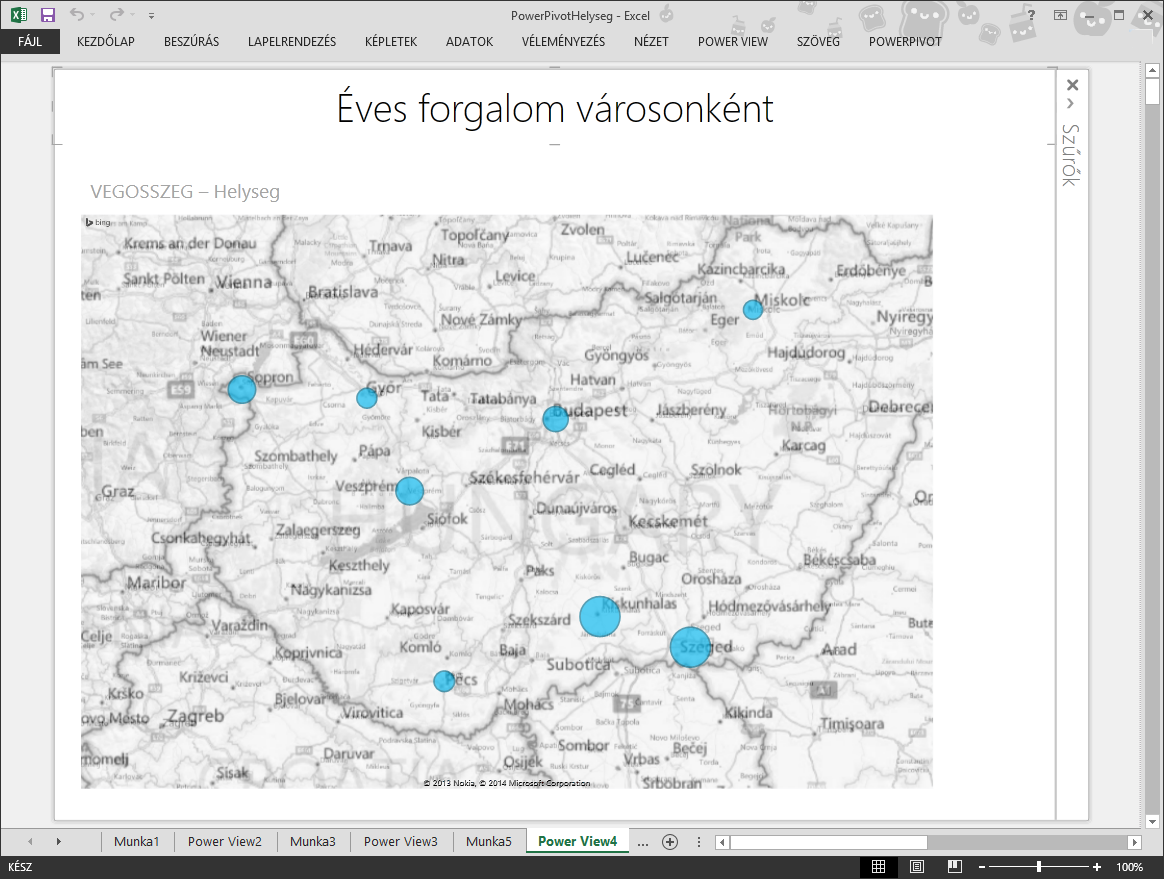
Task: Zoom in using the plus button
Action: coord(1096,866)
